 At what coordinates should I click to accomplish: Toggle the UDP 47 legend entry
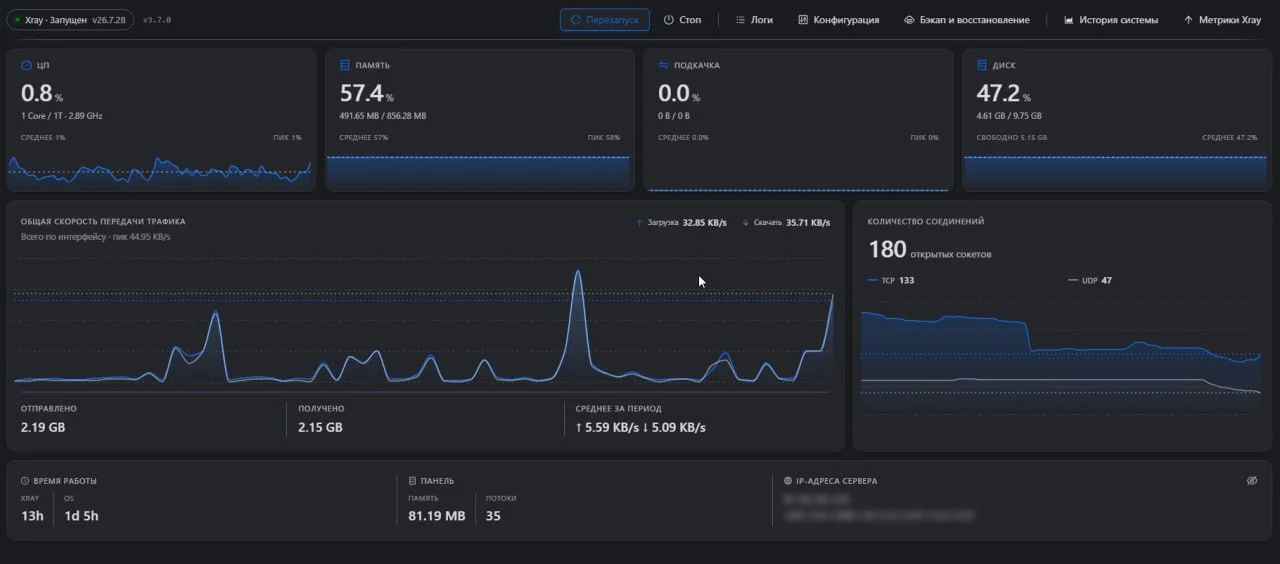(1090, 281)
